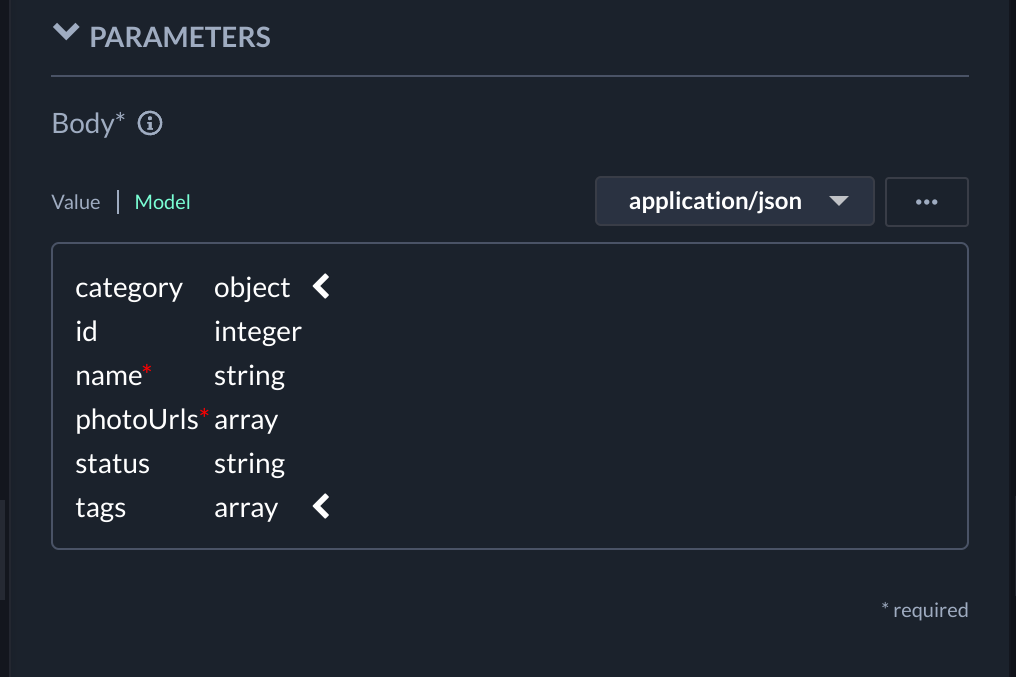Click the ellipsis more options button
Image resolution: width=1016 pixels, height=677 pixels.
pos(926,202)
